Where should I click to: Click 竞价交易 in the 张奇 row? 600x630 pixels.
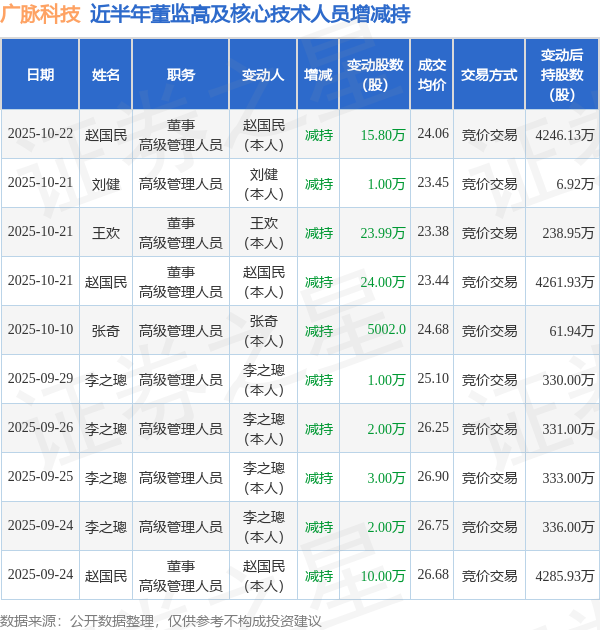pyautogui.click(x=489, y=331)
